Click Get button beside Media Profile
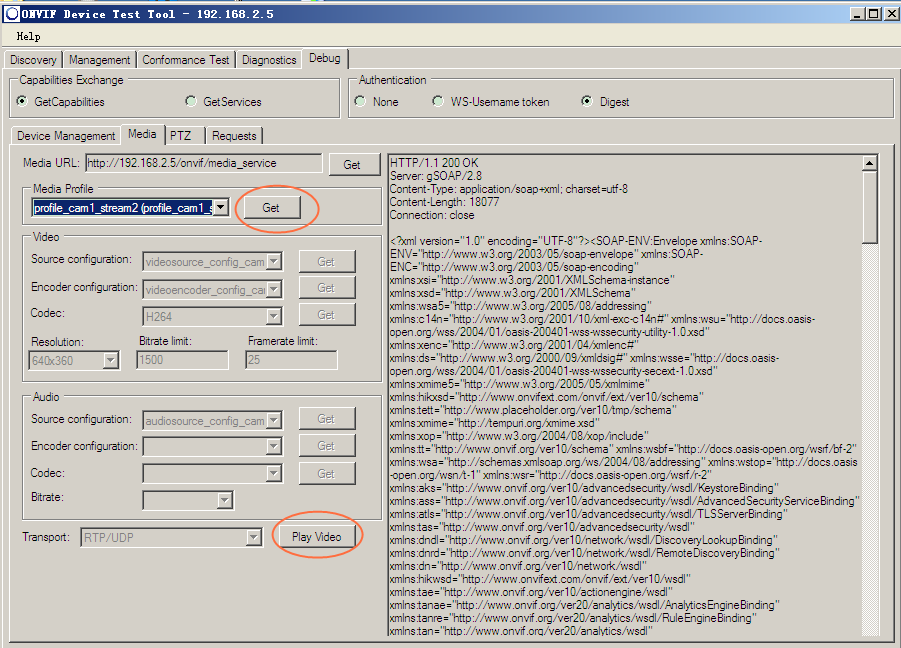This screenshot has height=648, width=901. tap(270, 208)
